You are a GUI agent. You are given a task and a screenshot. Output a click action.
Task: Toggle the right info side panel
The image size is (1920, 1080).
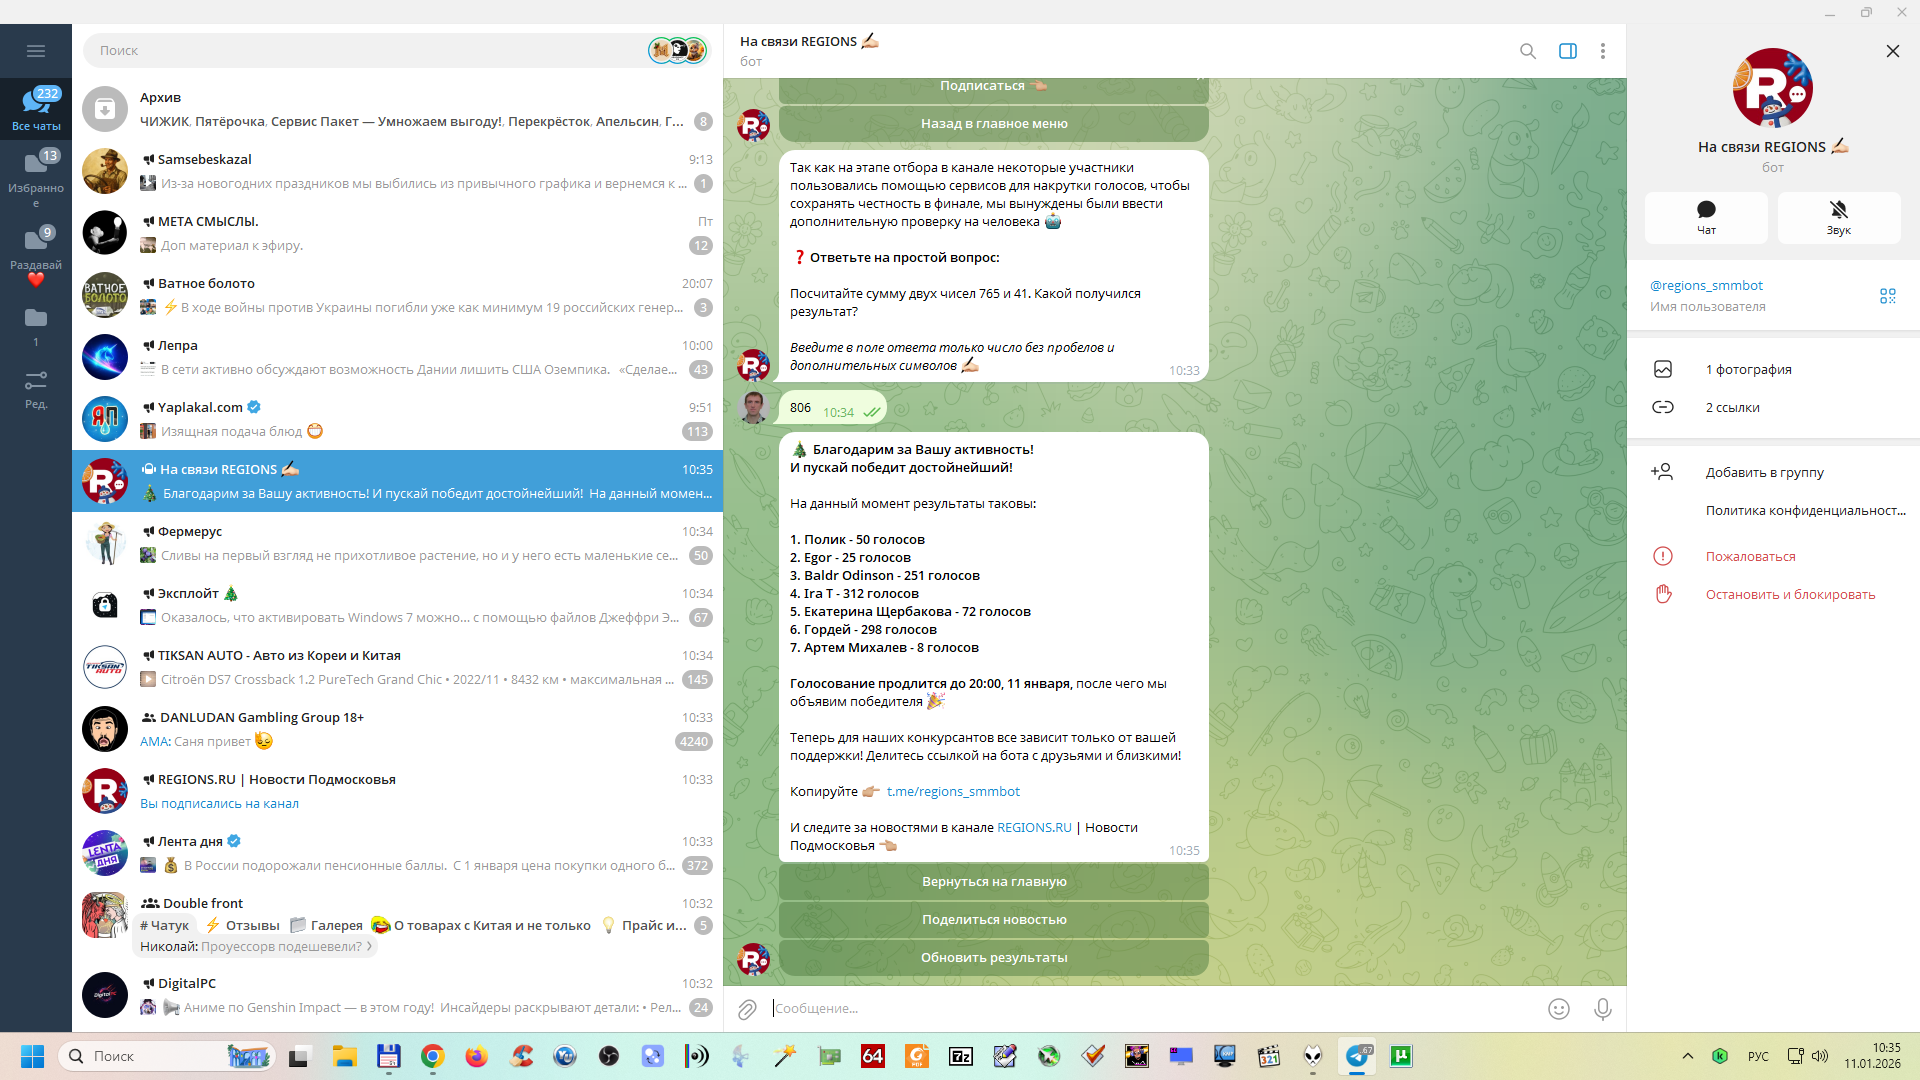coord(1567,51)
